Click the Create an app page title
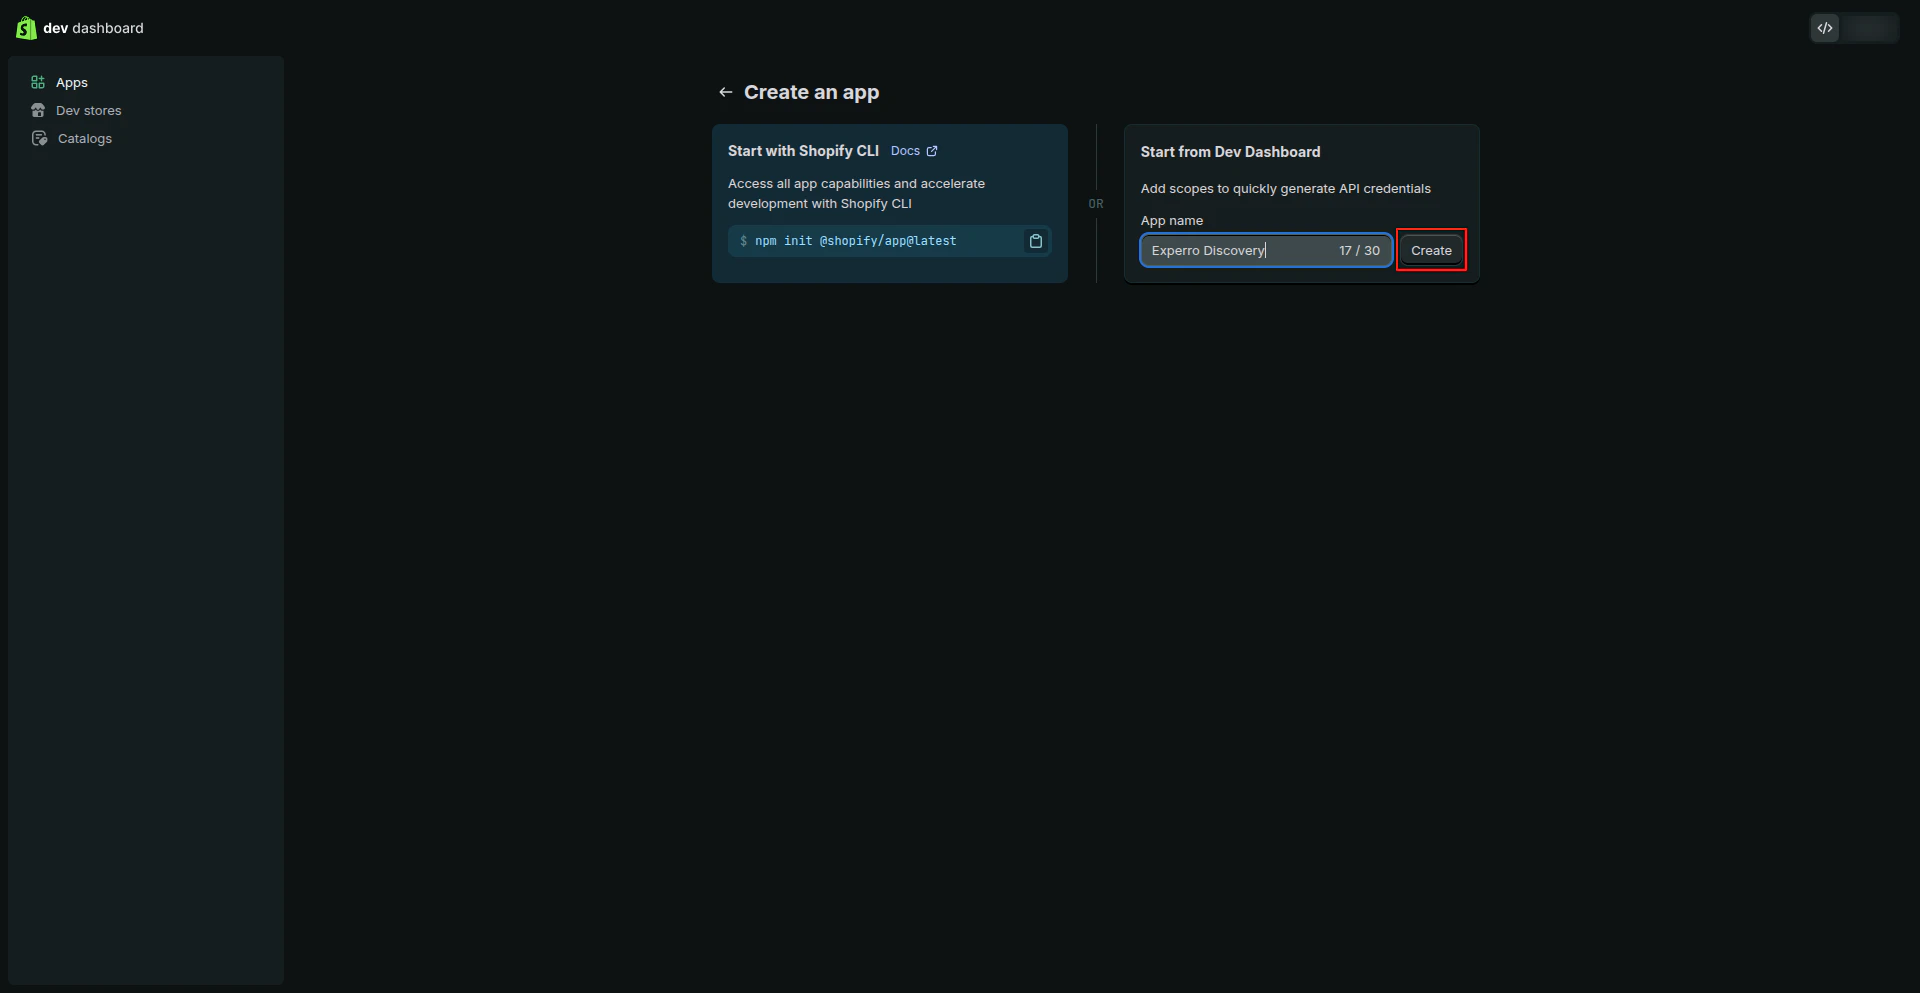 [x=811, y=92]
